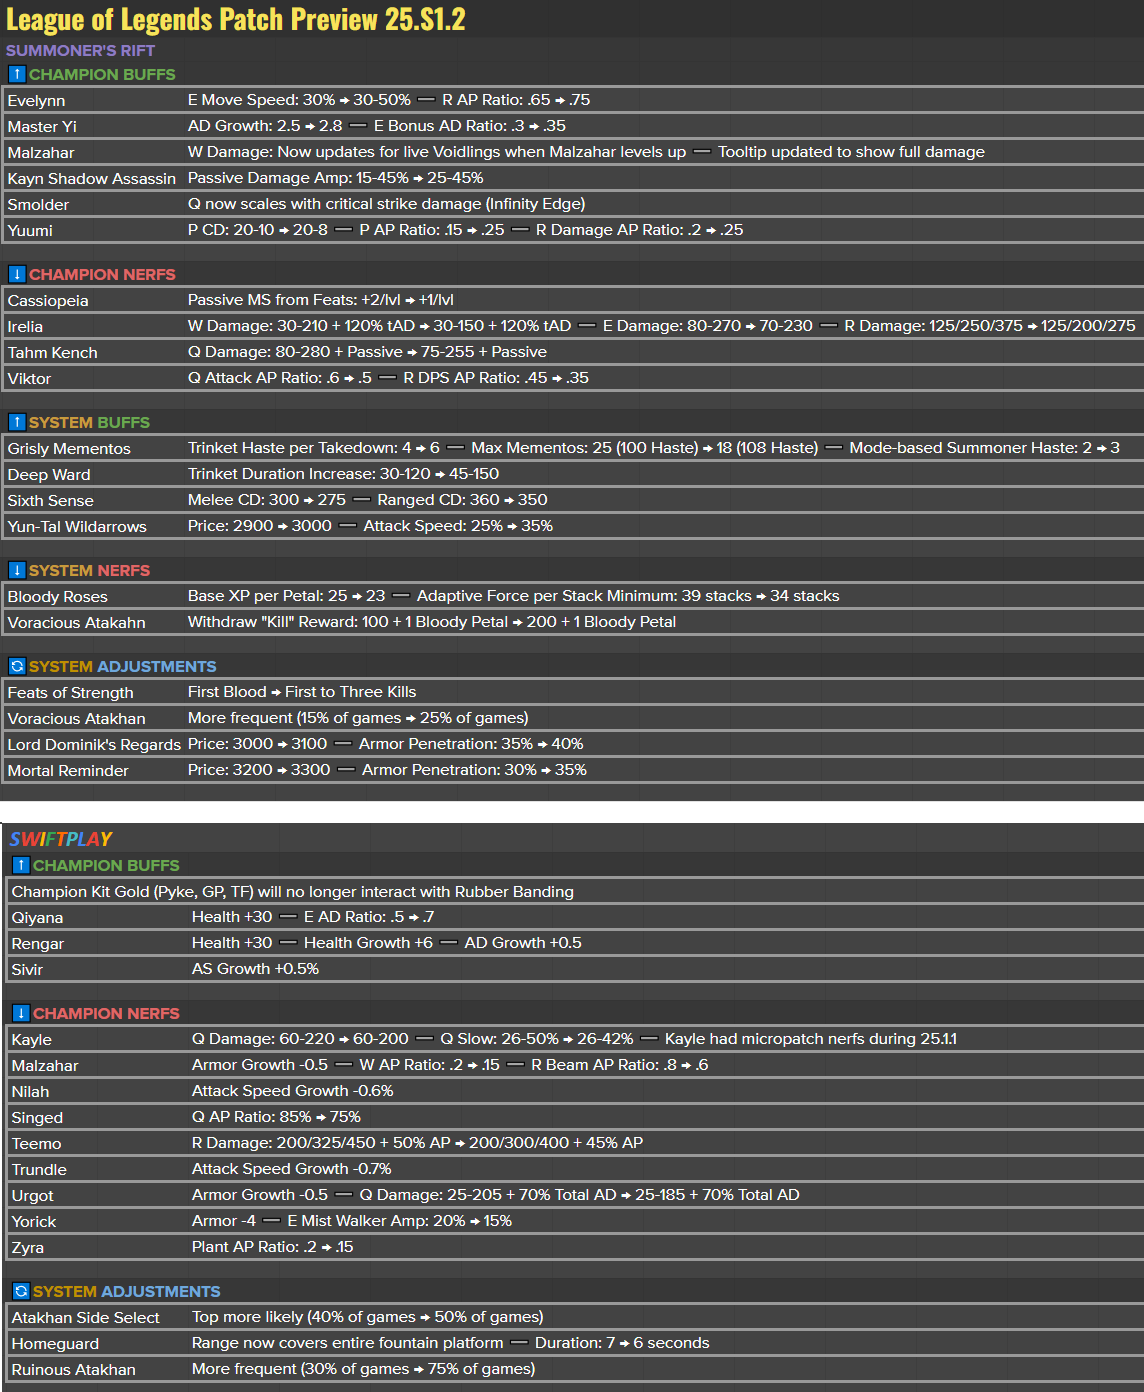Click the Evelynn champion name
1144x1392 pixels.
(36, 101)
